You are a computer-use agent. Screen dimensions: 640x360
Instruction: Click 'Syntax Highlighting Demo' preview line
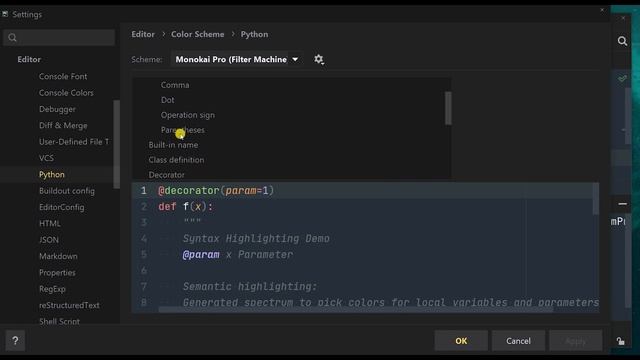[x=256, y=238]
